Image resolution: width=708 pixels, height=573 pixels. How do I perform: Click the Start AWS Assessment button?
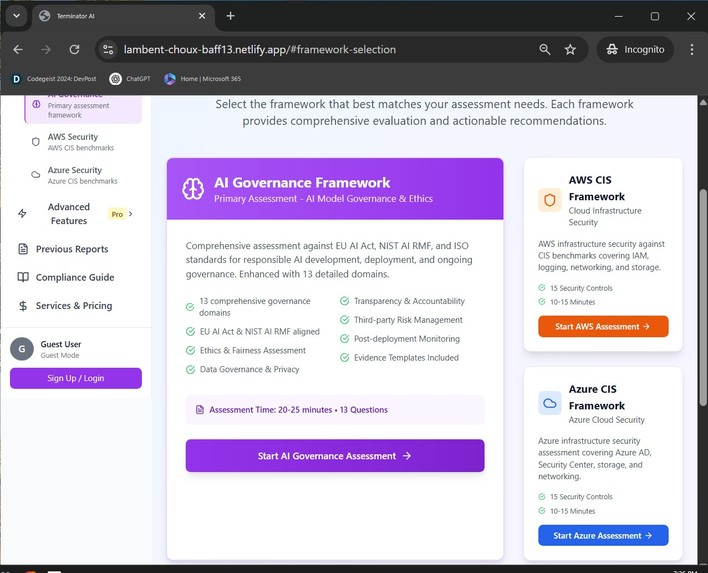click(603, 326)
